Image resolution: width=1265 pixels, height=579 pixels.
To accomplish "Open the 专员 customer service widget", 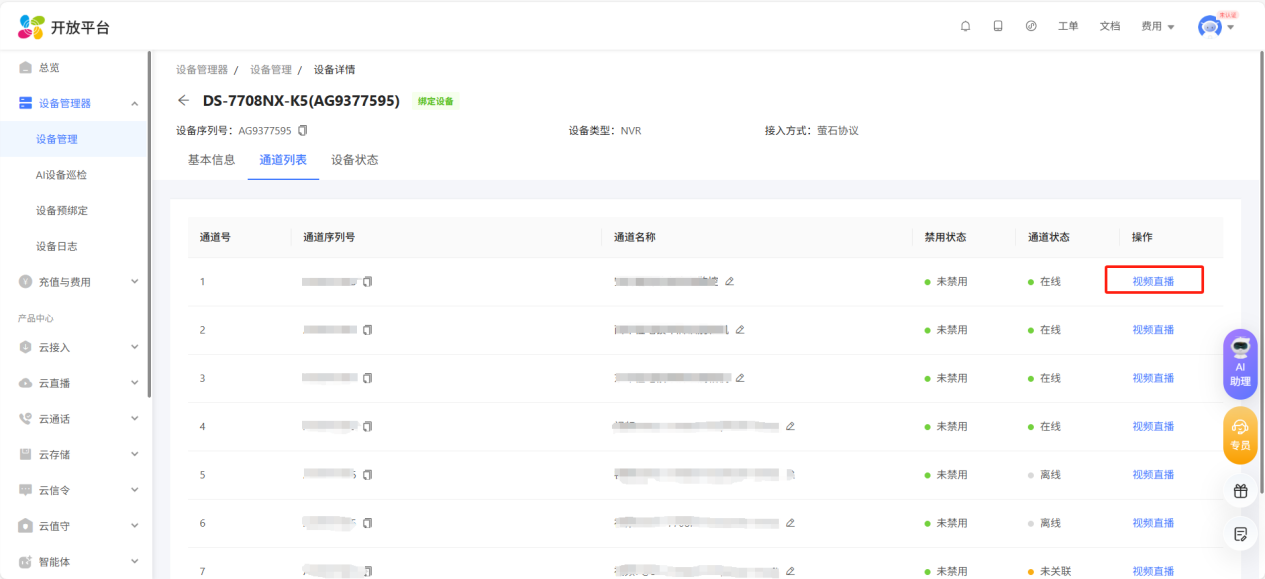I will pyautogui.click(x=1240, y=435).
